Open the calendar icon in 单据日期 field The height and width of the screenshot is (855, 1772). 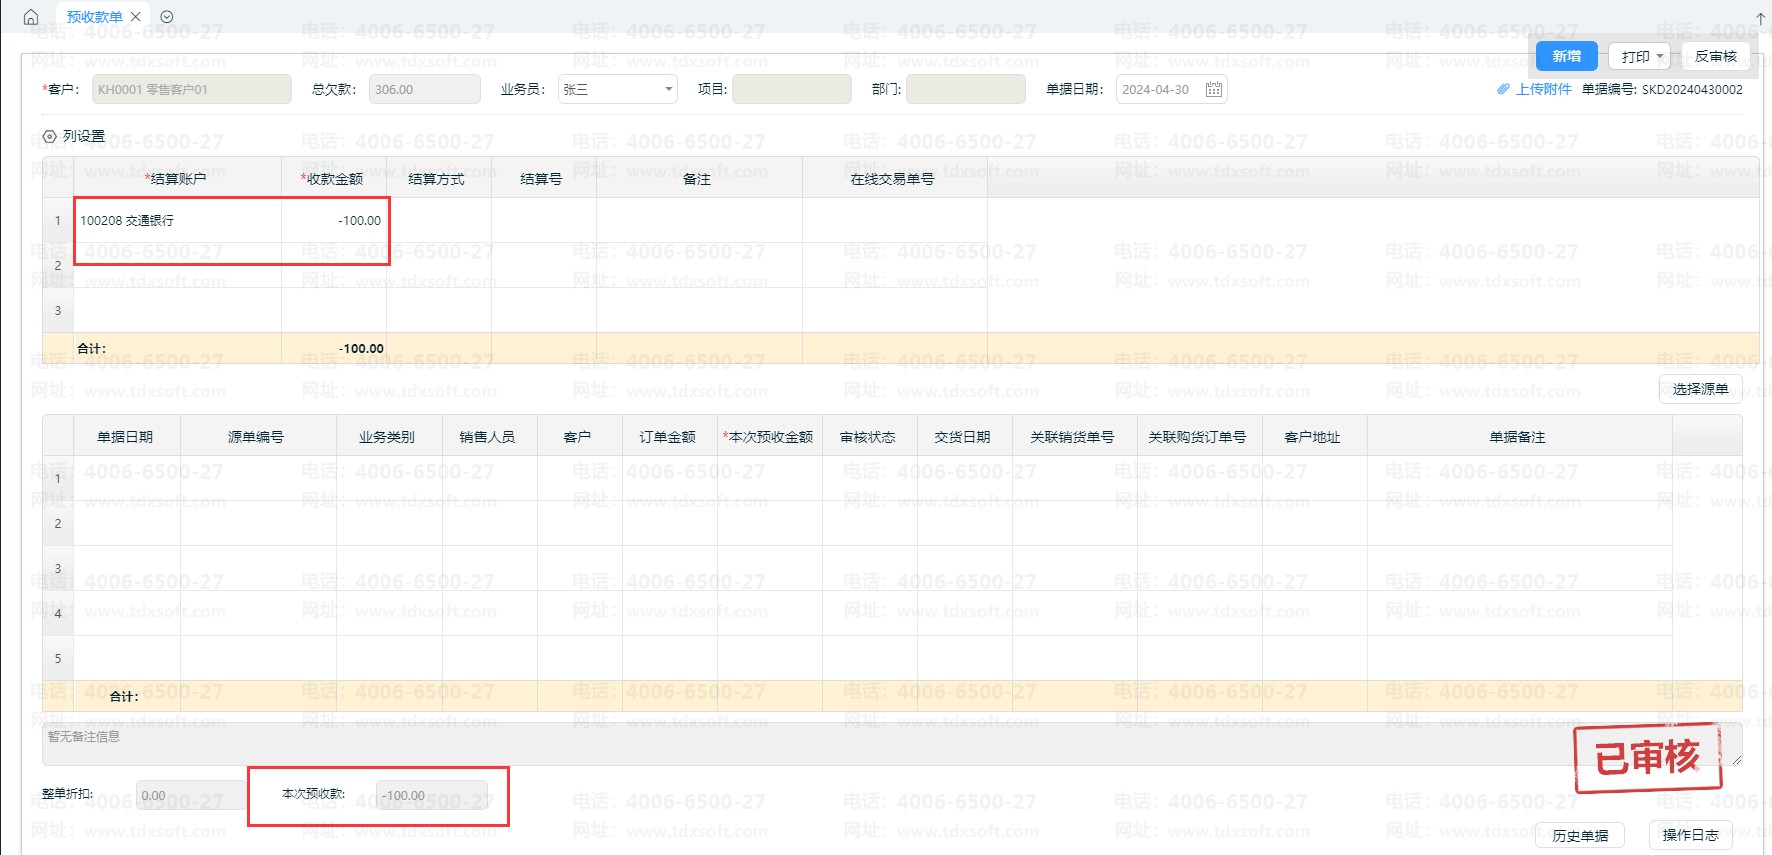coord(1213,90)
